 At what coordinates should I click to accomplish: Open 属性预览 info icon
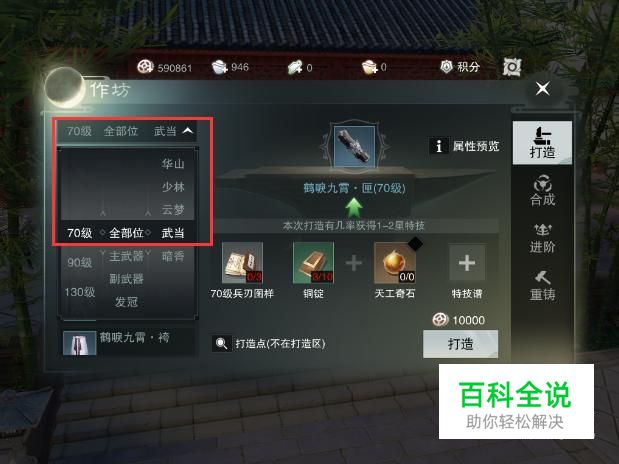[x=439, y=146]
